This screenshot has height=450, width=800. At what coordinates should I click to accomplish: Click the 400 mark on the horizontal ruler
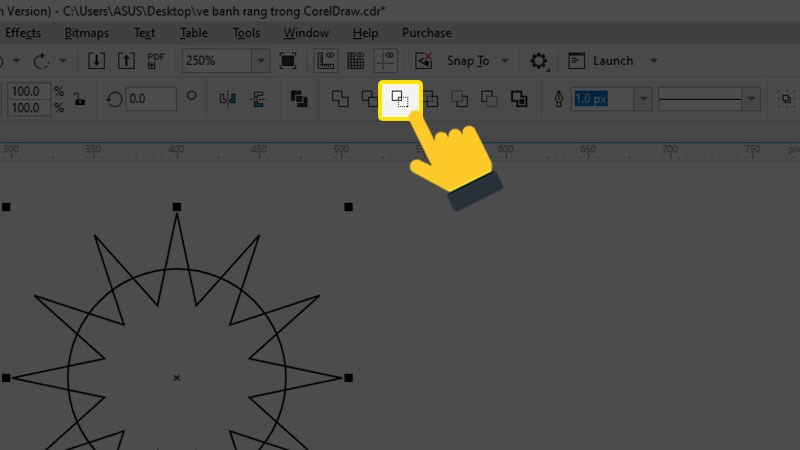177,149
